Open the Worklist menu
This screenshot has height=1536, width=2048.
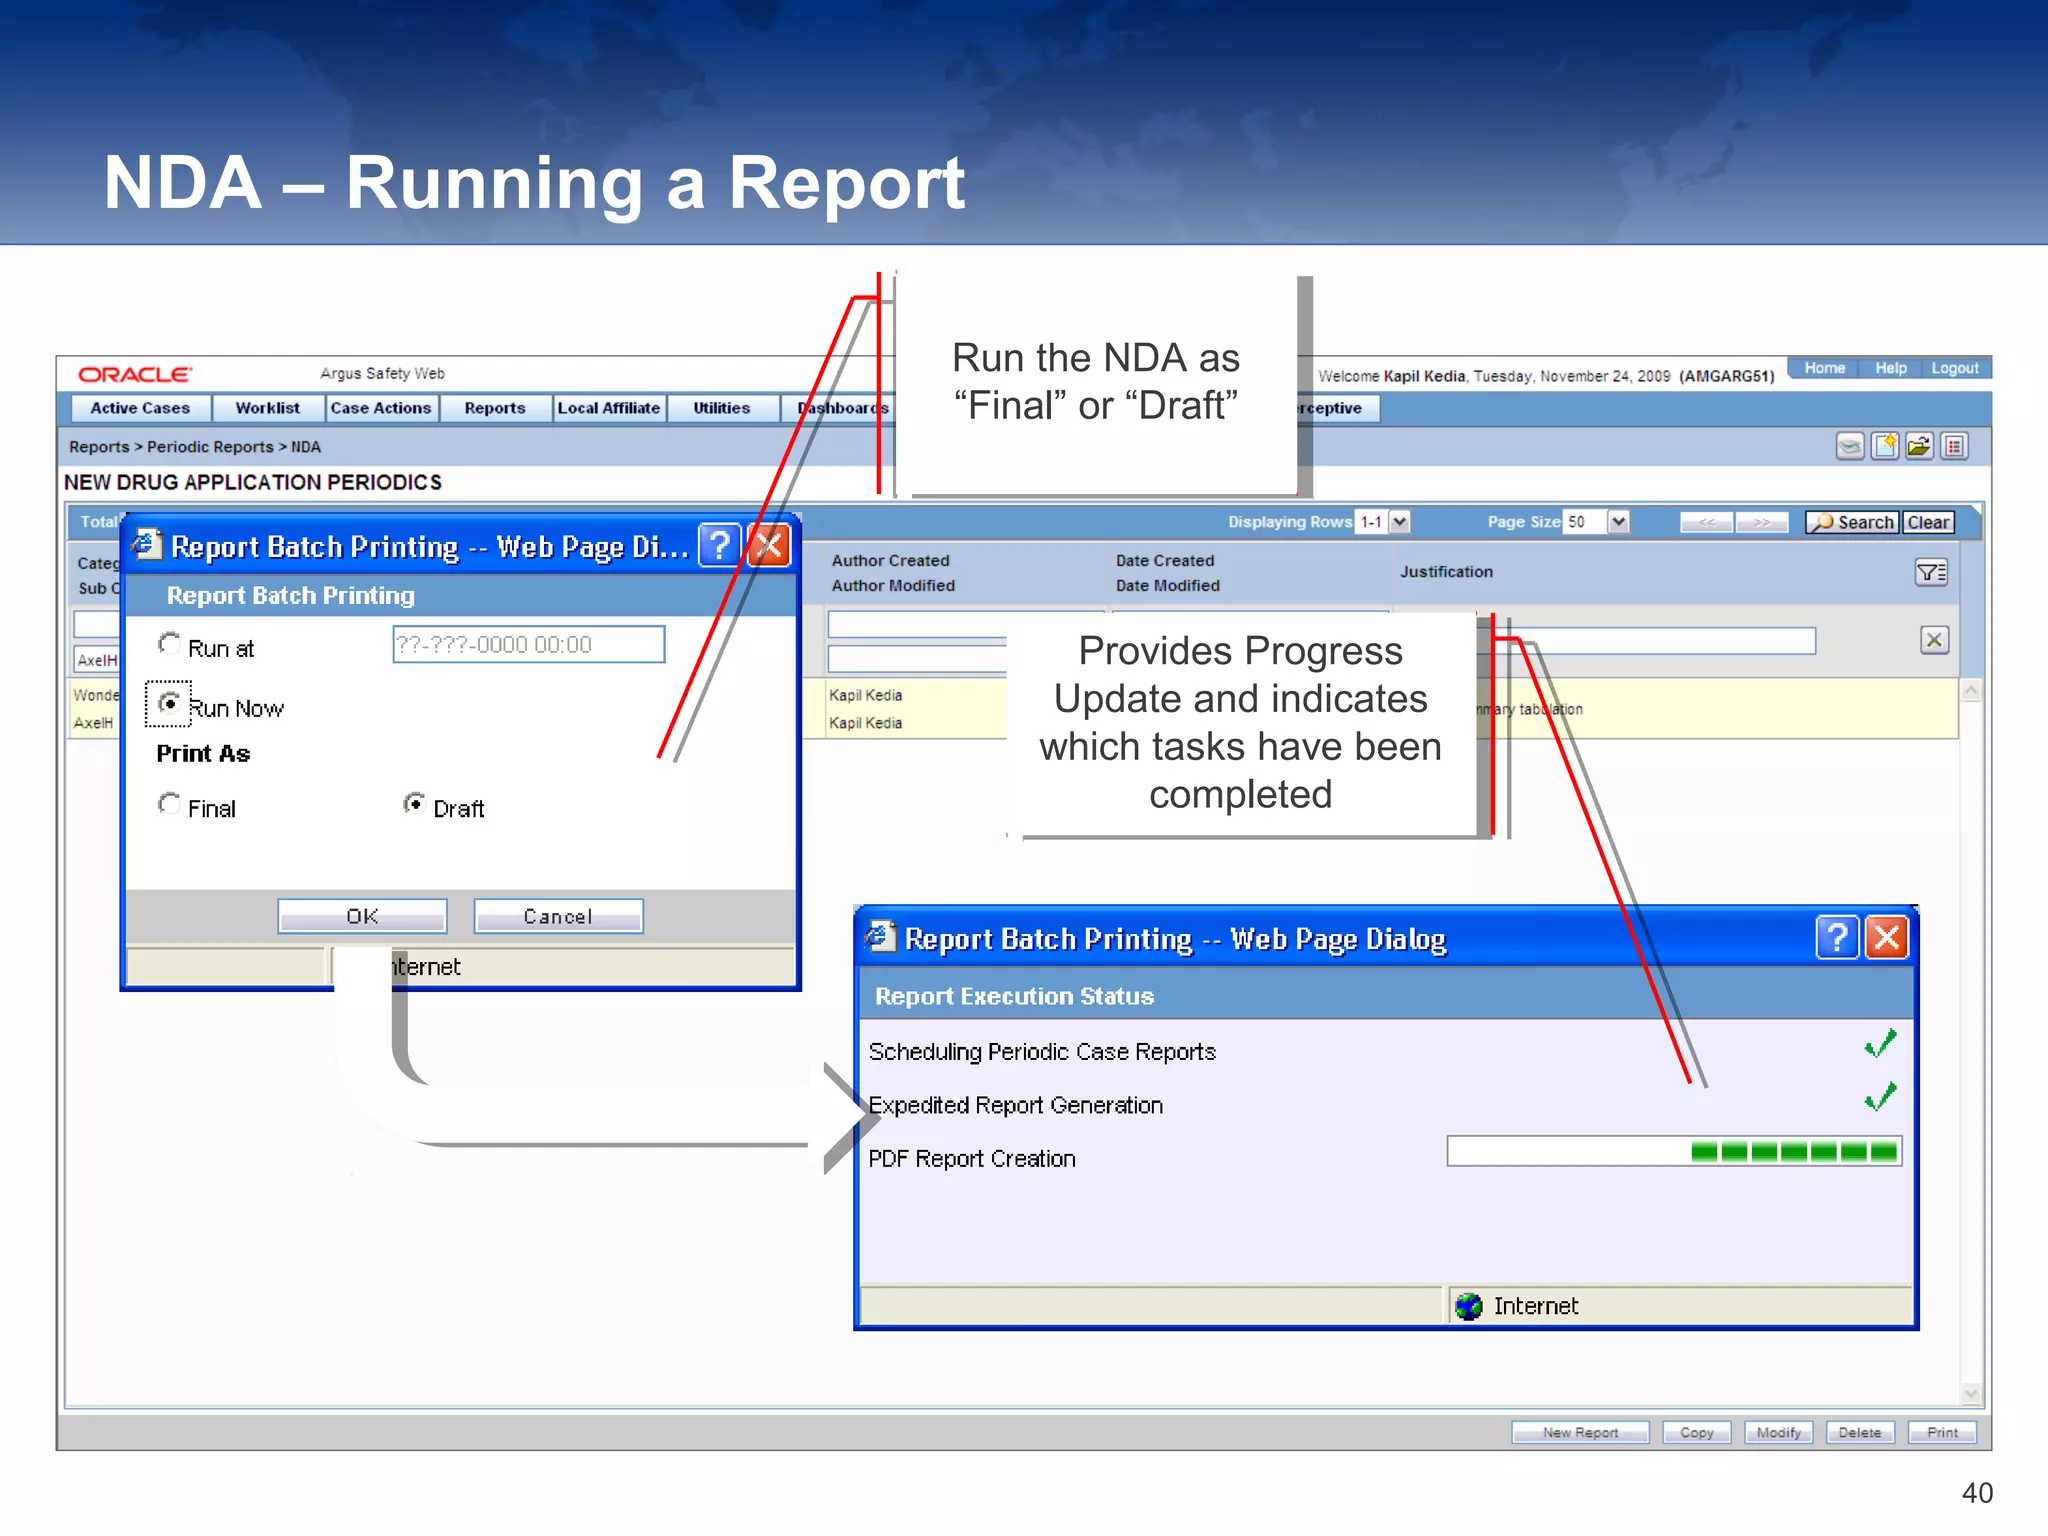(267, 408)
